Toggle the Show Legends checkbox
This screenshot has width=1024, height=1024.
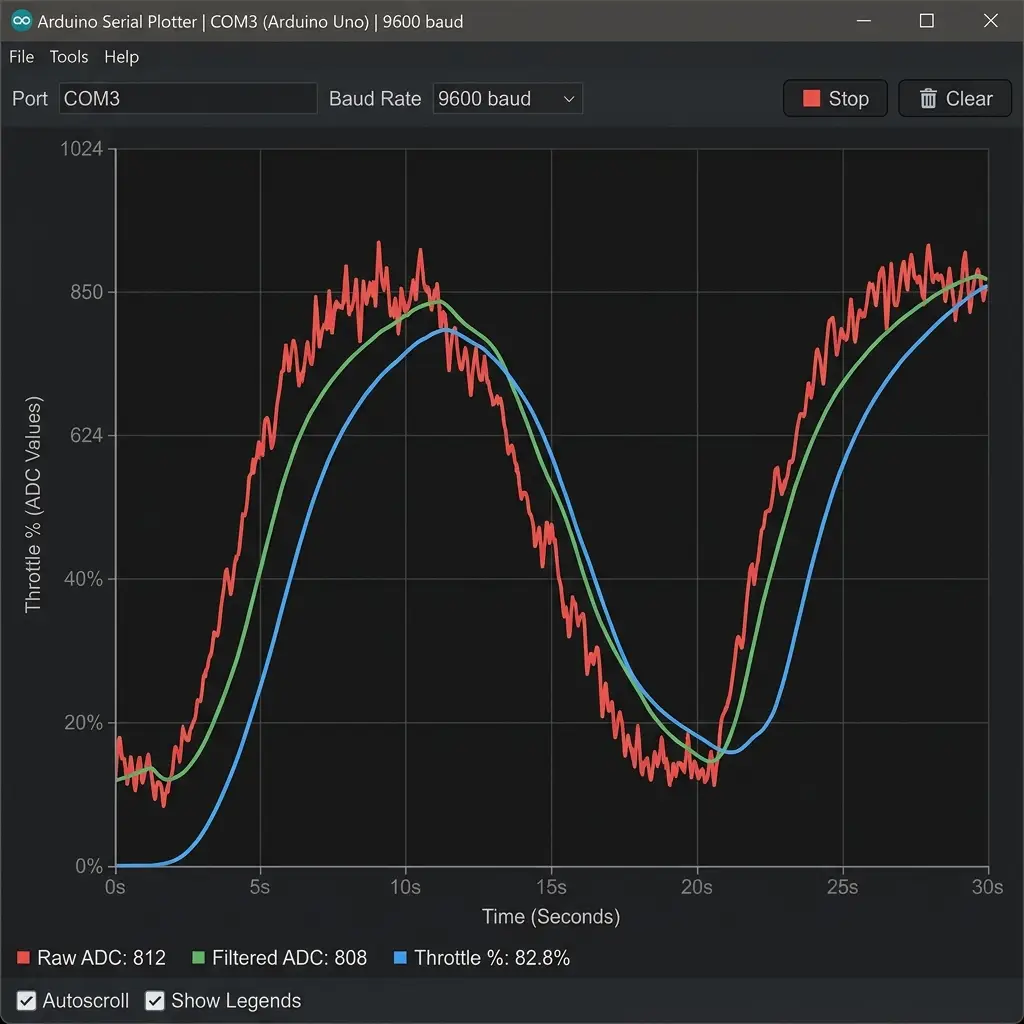[155, 1000]
